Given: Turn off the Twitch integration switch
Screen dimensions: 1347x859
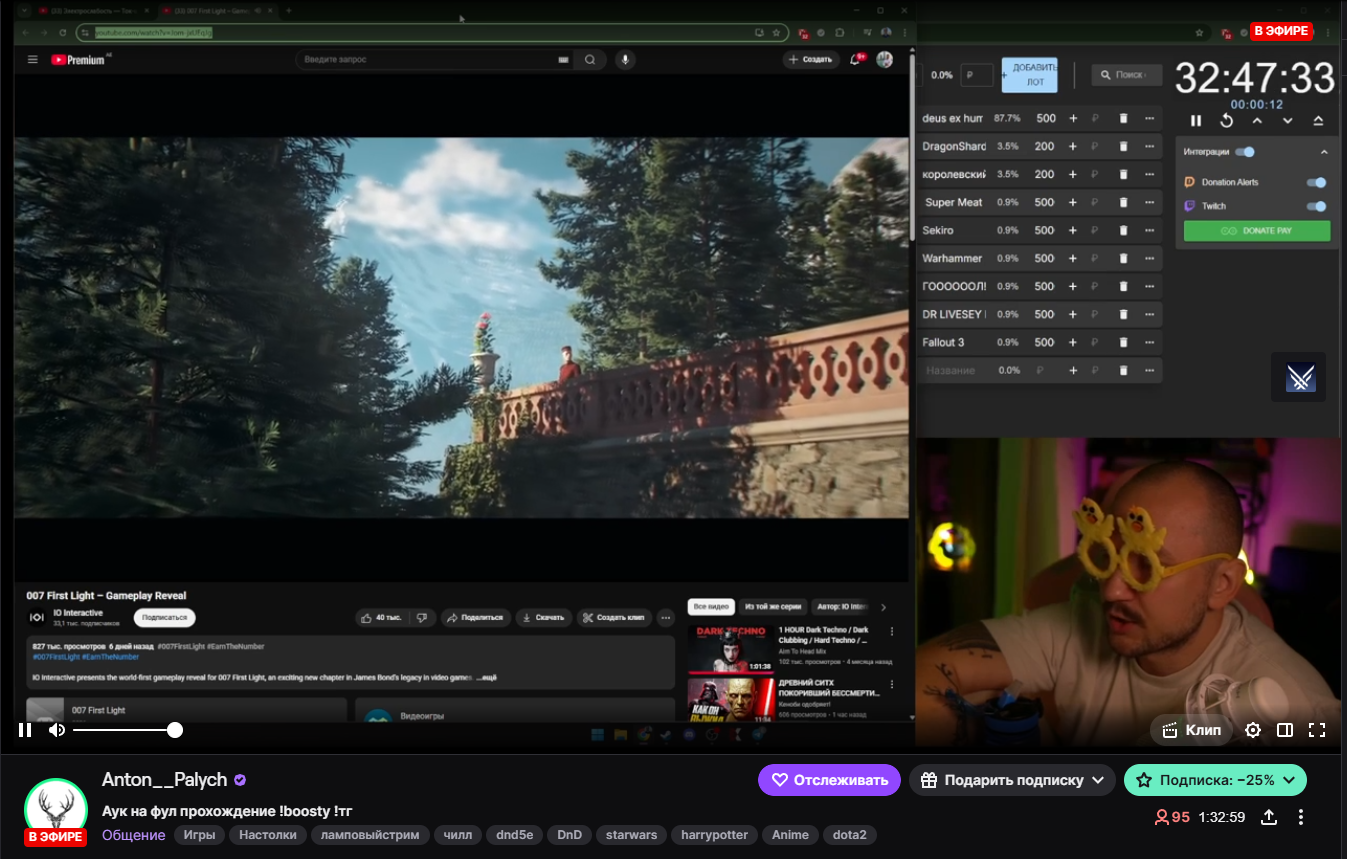Looking at the screenshot, I should click(x=1317, y=206).
